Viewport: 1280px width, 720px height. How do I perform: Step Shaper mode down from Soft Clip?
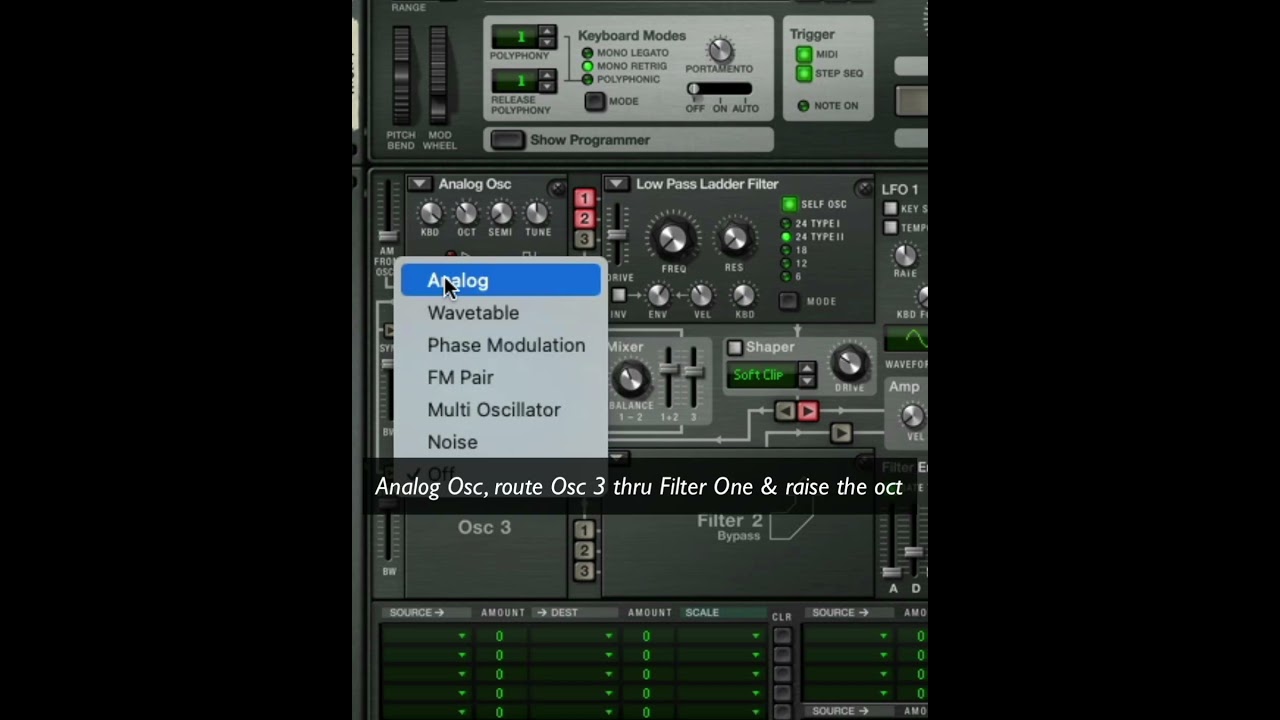pos(807,381)
